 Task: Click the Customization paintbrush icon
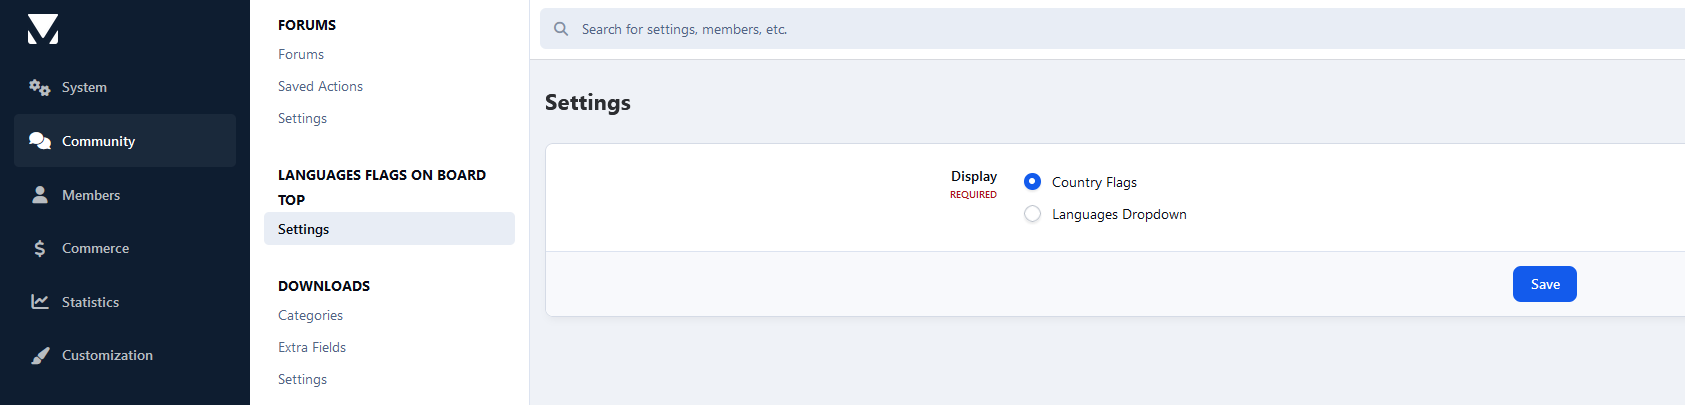tap(40, 355)
